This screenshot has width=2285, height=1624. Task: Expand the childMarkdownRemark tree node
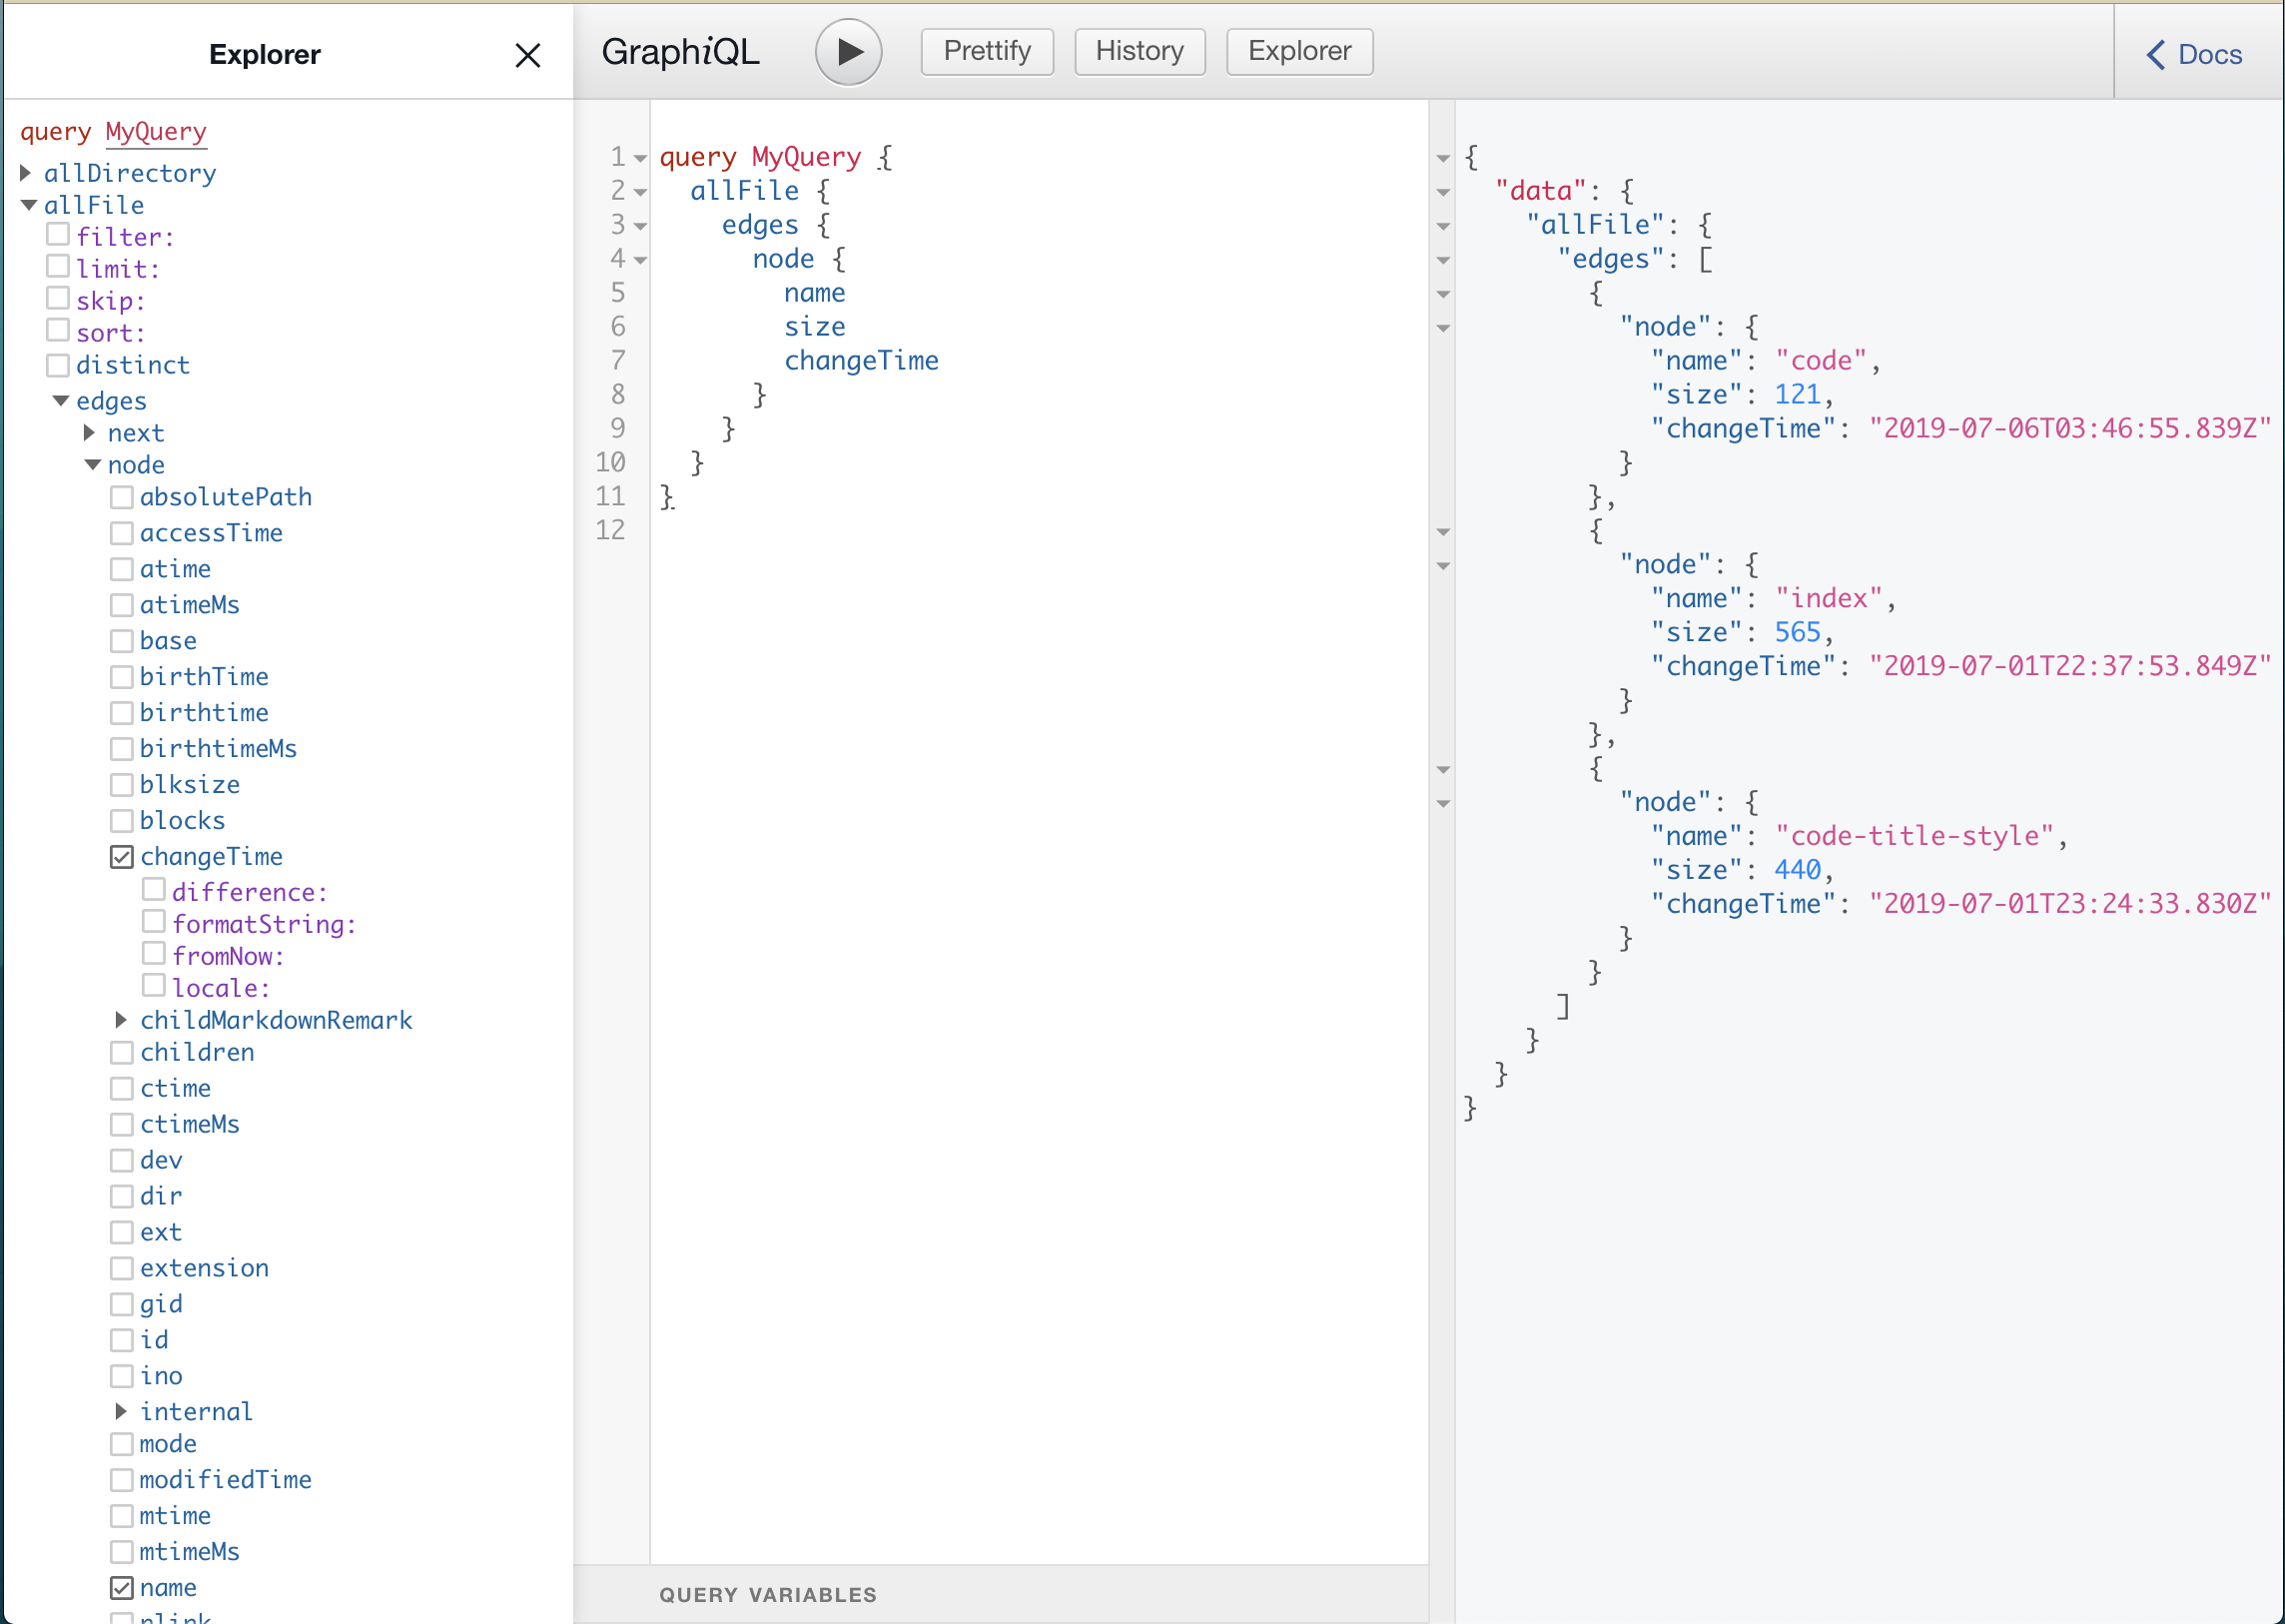[120, 1020]
